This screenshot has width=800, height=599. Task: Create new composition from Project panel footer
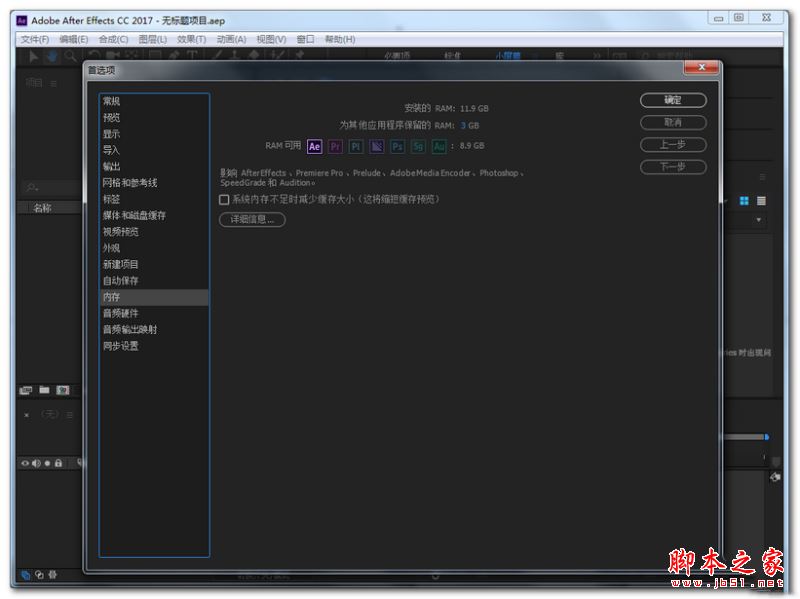(63, 390)
